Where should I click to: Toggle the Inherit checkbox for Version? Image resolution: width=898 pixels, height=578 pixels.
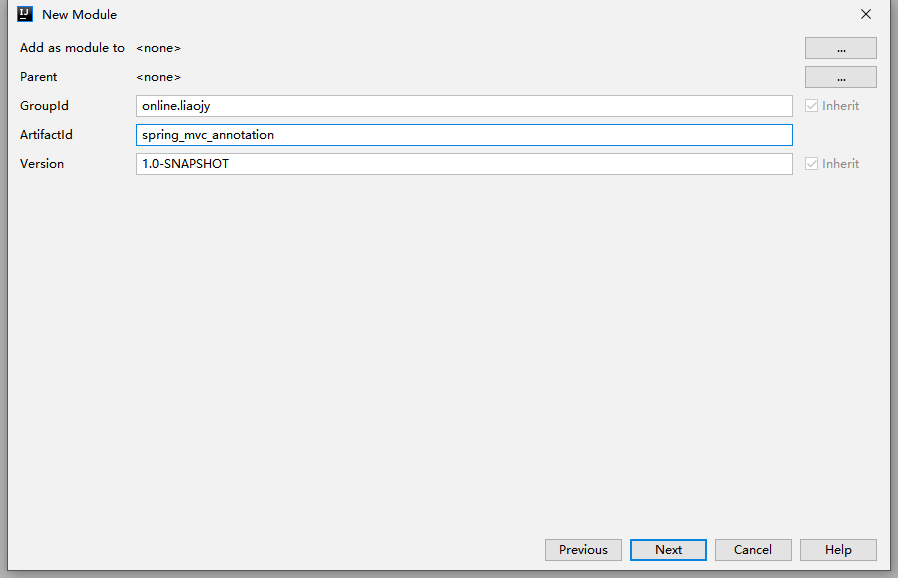click(811, 163)
